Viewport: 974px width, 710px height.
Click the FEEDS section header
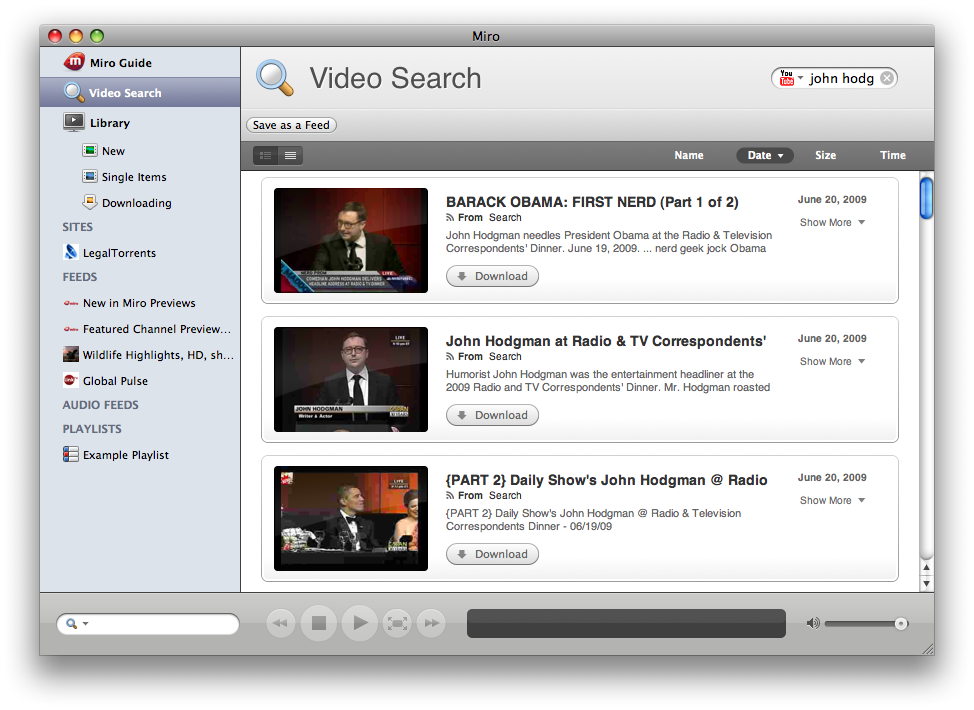80,277
